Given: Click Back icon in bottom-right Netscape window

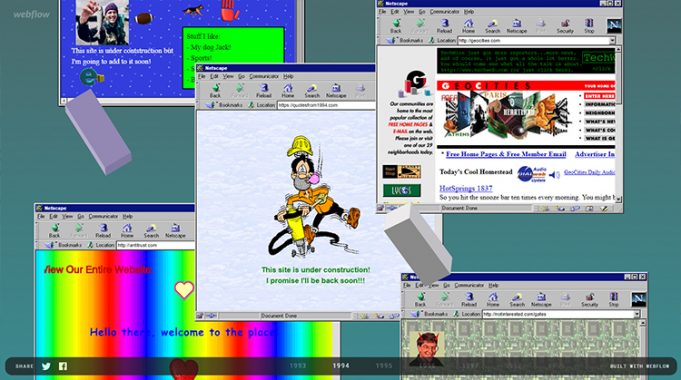Looking at the screenshot, I should point(420,300).
